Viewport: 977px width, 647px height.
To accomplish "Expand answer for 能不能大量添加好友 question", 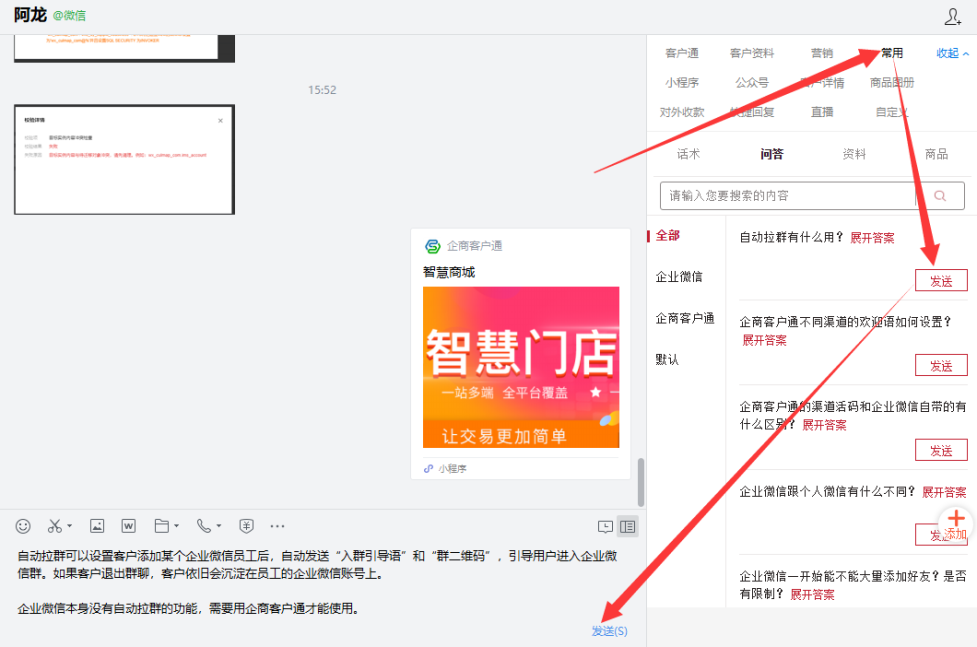I will coord(812,595).
